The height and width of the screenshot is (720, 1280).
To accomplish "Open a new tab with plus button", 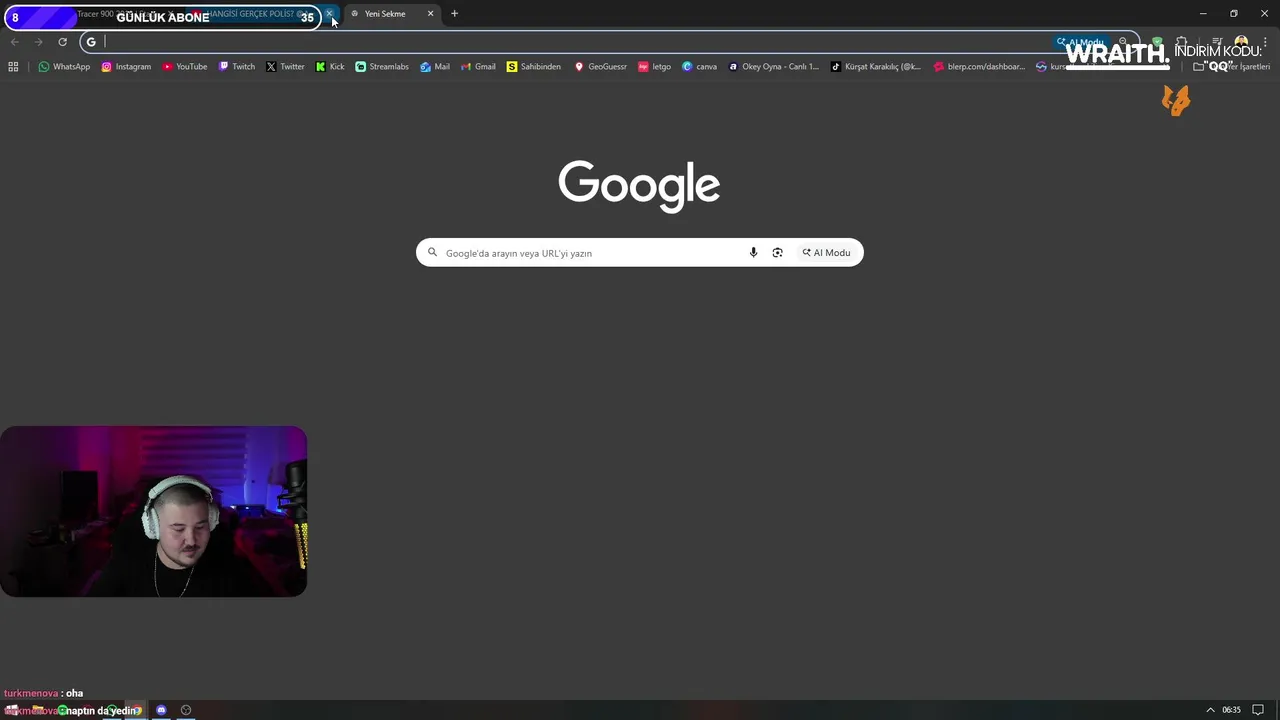I will [x=454, y=14].
